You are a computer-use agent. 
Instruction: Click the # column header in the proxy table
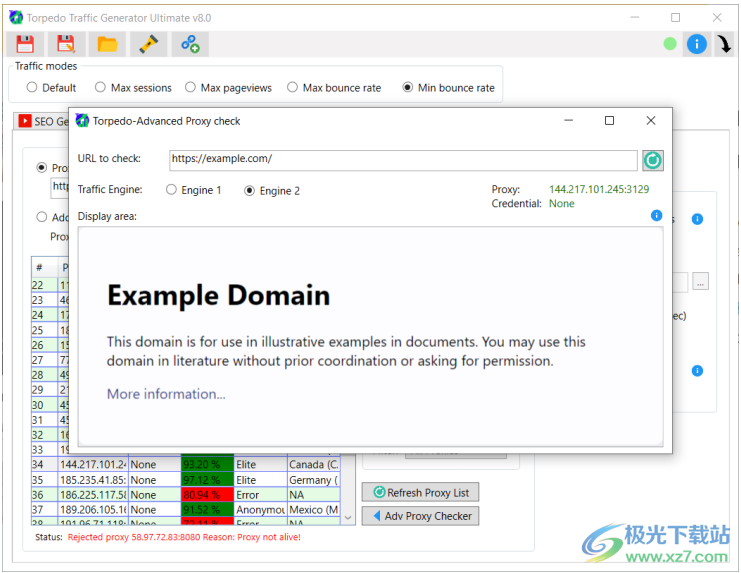click(44, 268)
